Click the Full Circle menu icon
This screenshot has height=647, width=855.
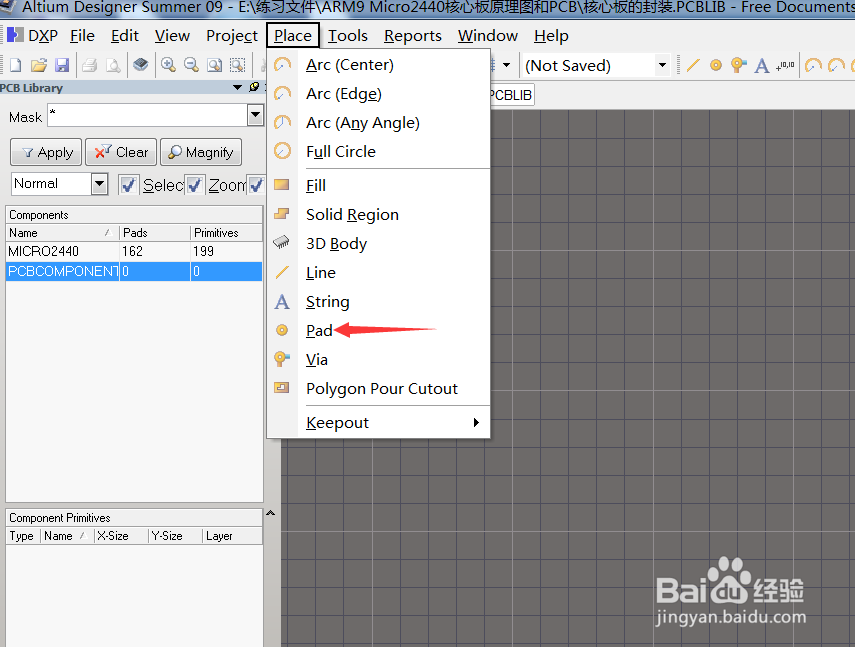(282, 150)
